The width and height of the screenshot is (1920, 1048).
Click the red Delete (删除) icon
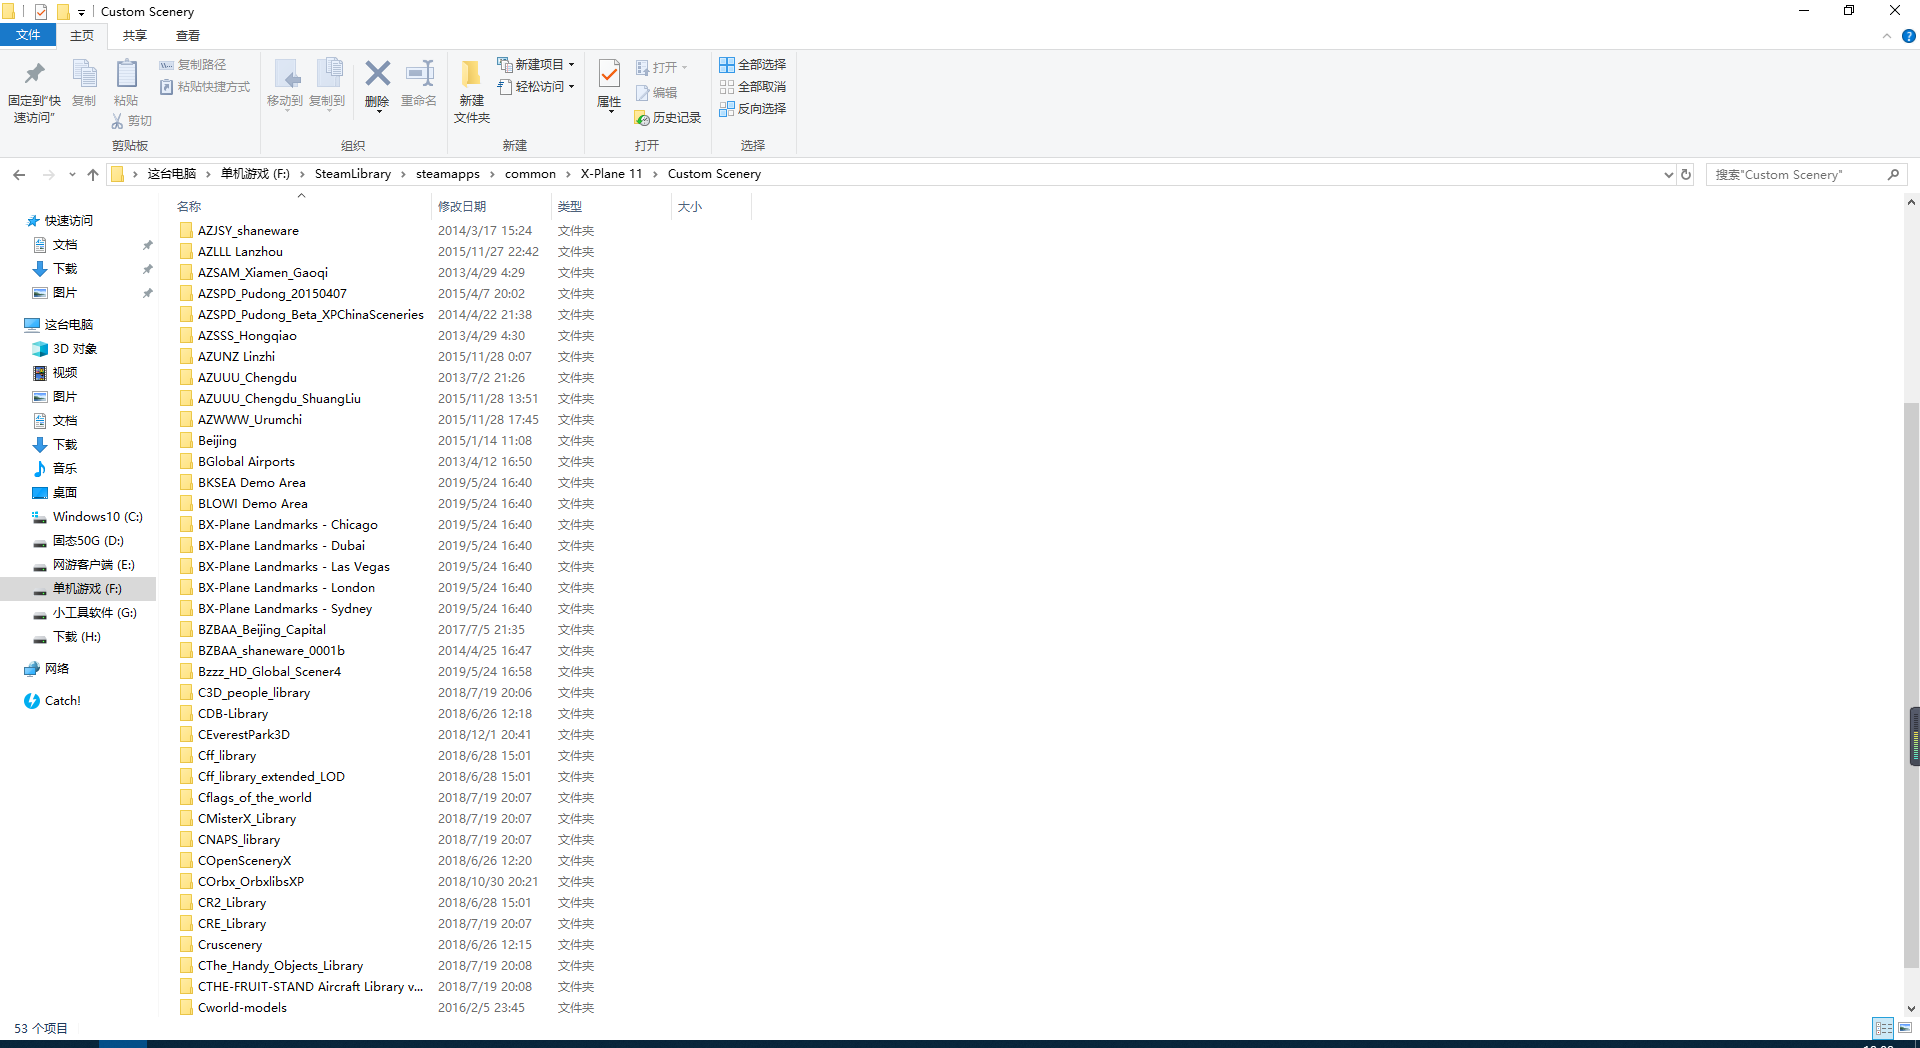click(x=377, y=73)
